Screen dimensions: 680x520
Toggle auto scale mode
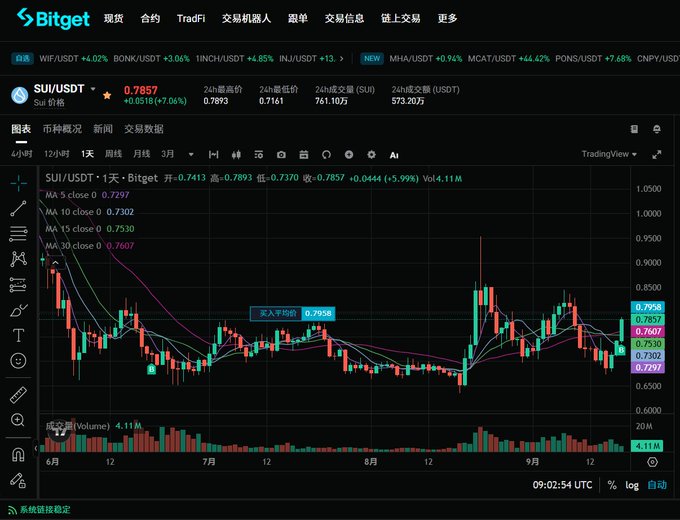pos(657,485)
